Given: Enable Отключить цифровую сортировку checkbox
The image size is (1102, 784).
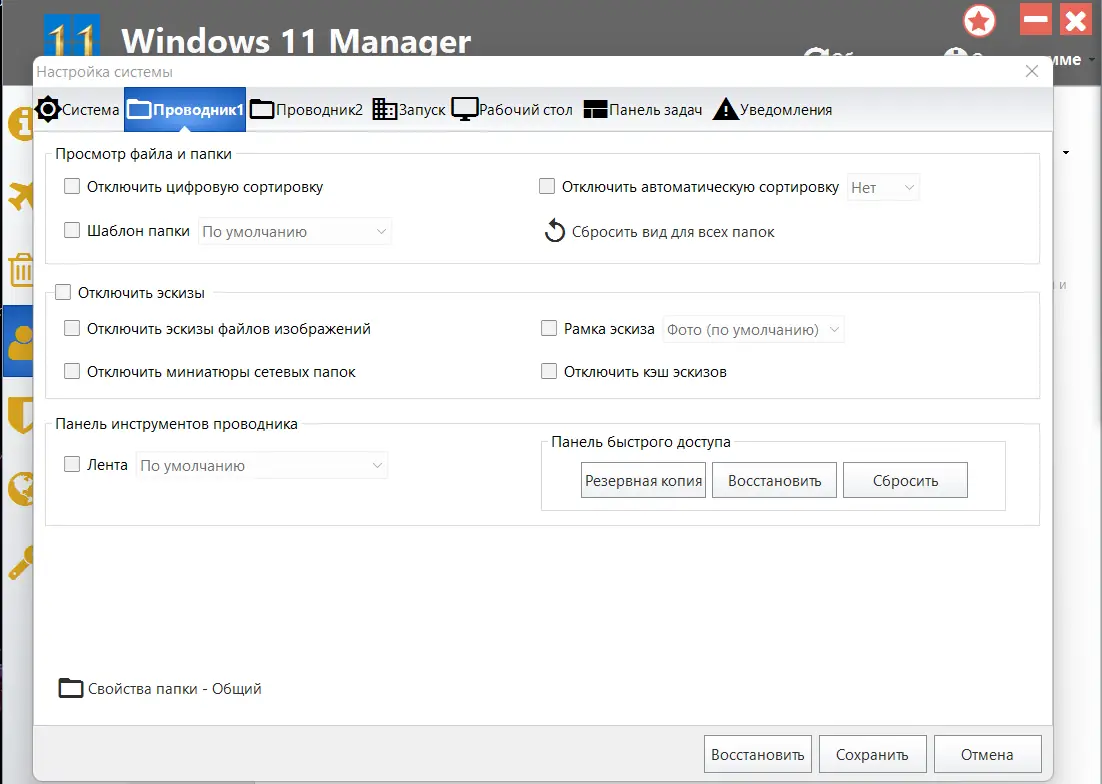Looking at the screenshot, I should coord(72,186).
